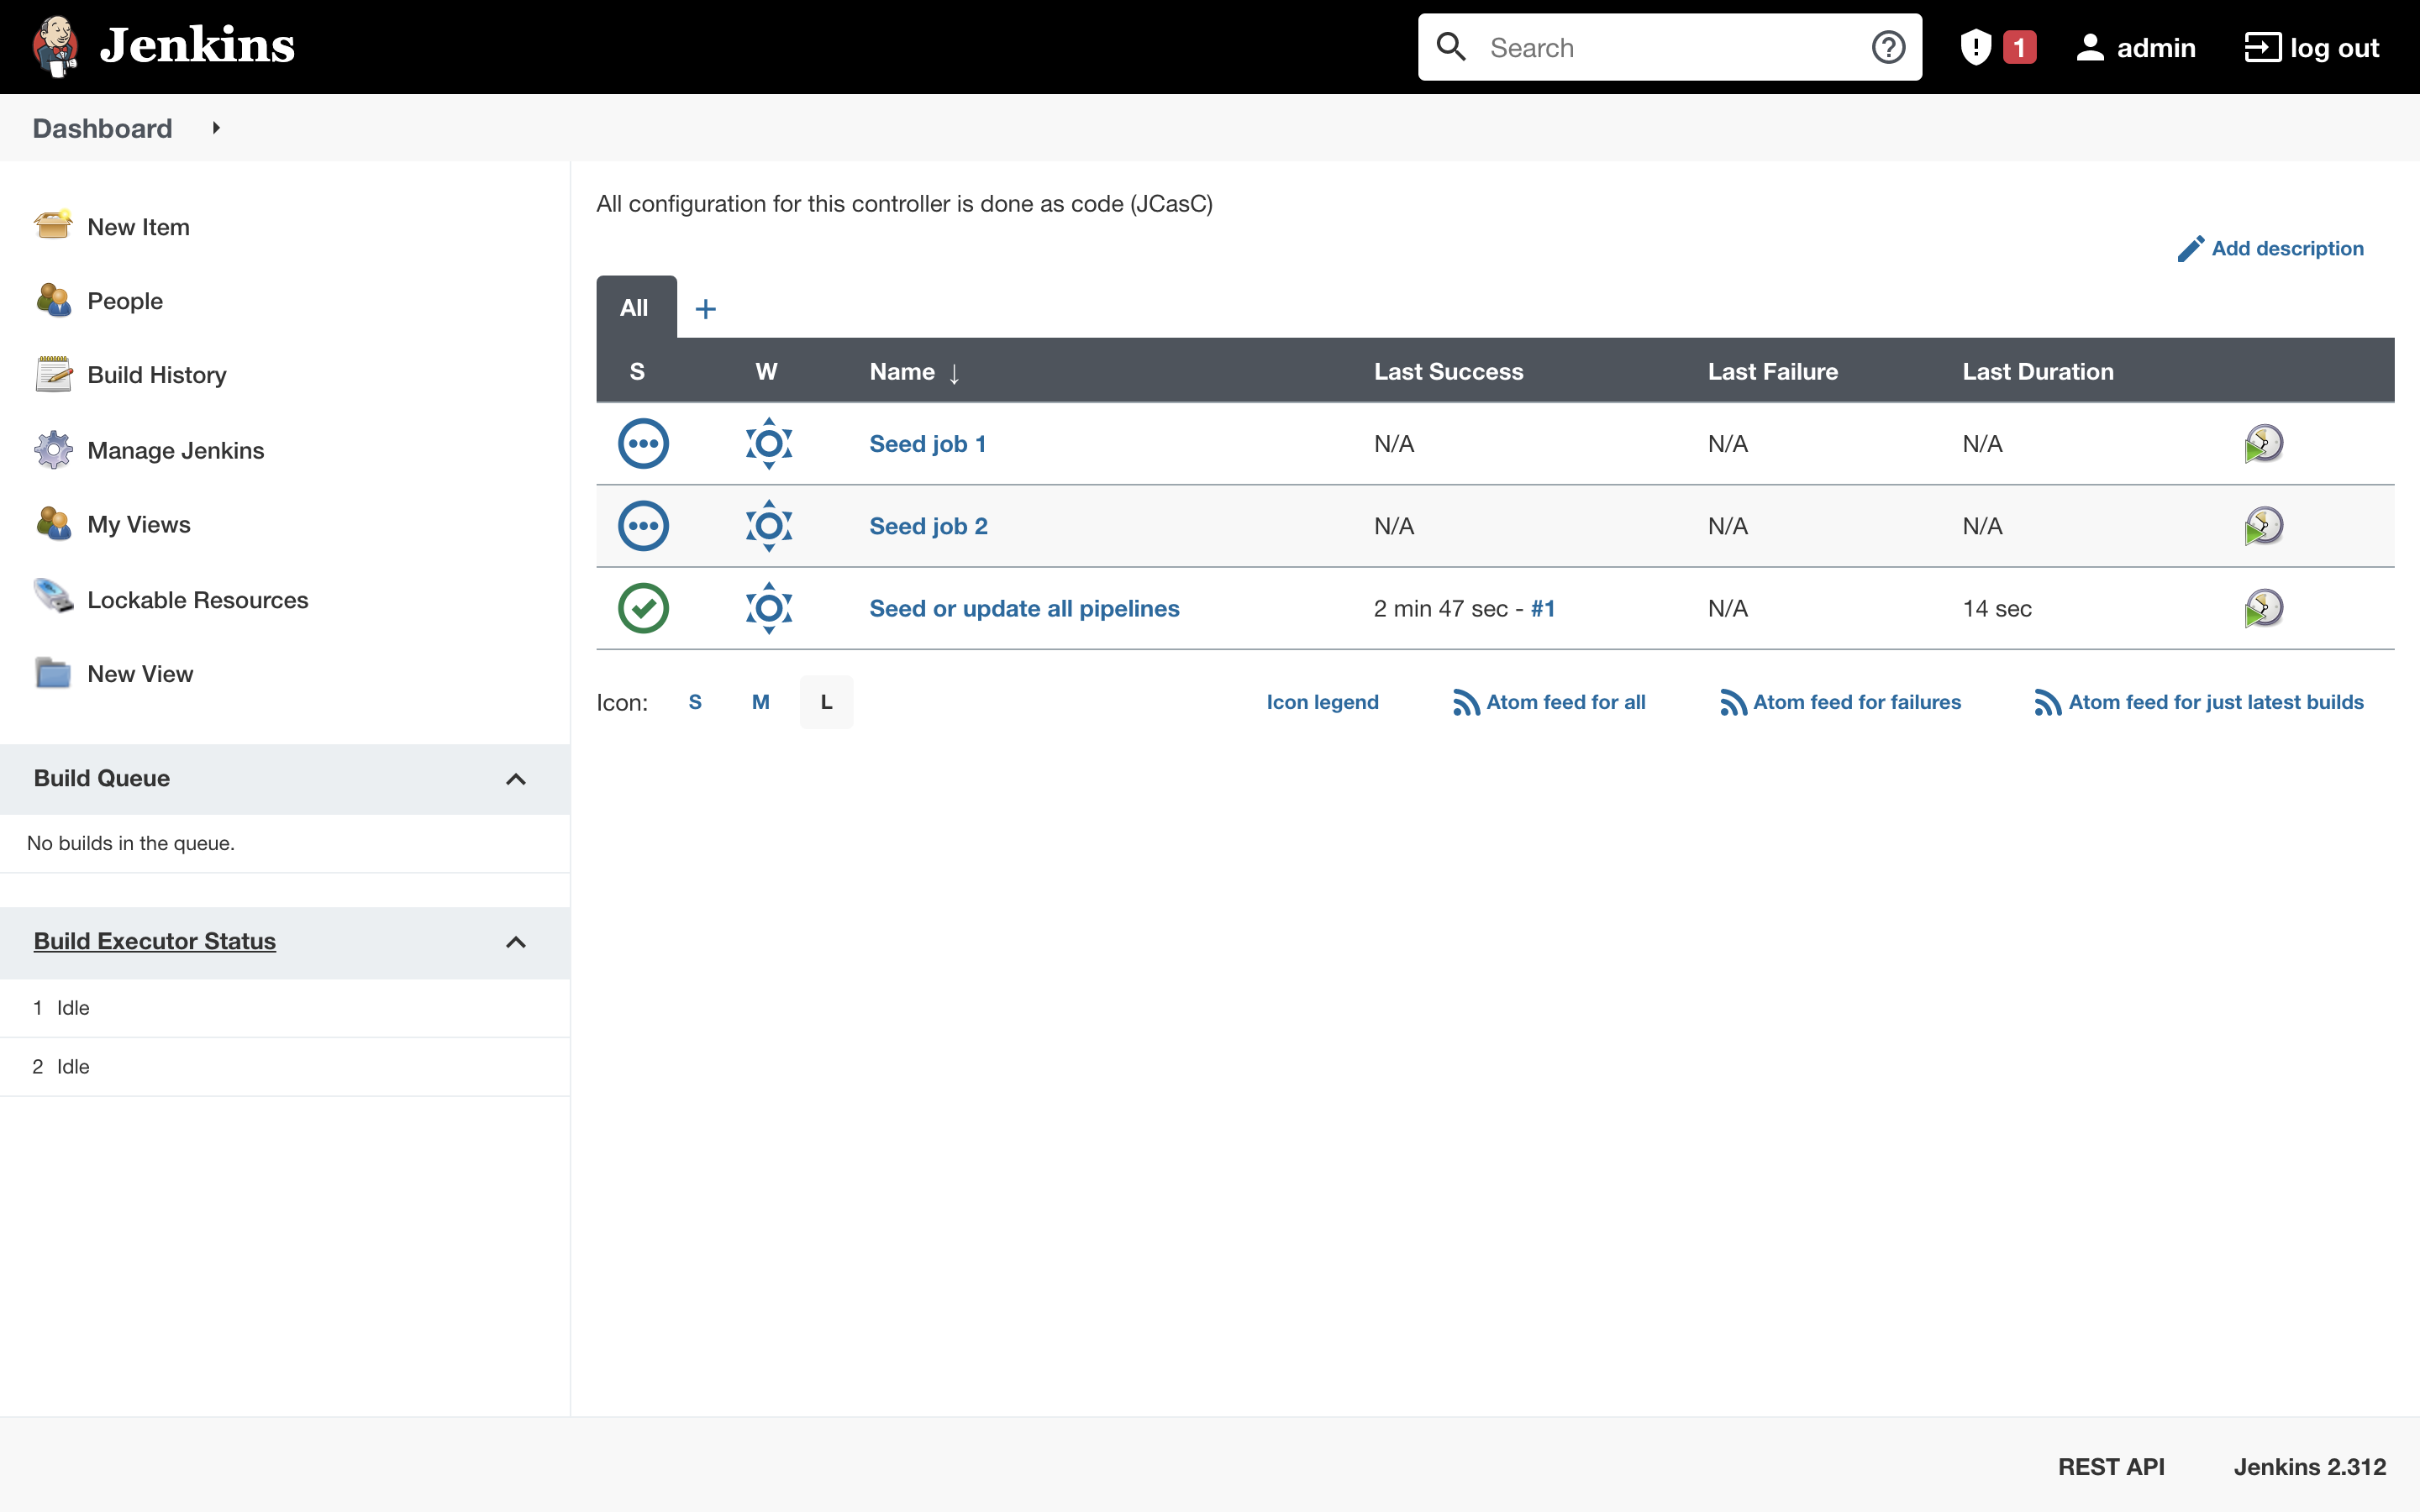Open Atom feed for just latest builds
The height and width of the screenshot is (1512, 2420).
click(x=2199, y=702)
